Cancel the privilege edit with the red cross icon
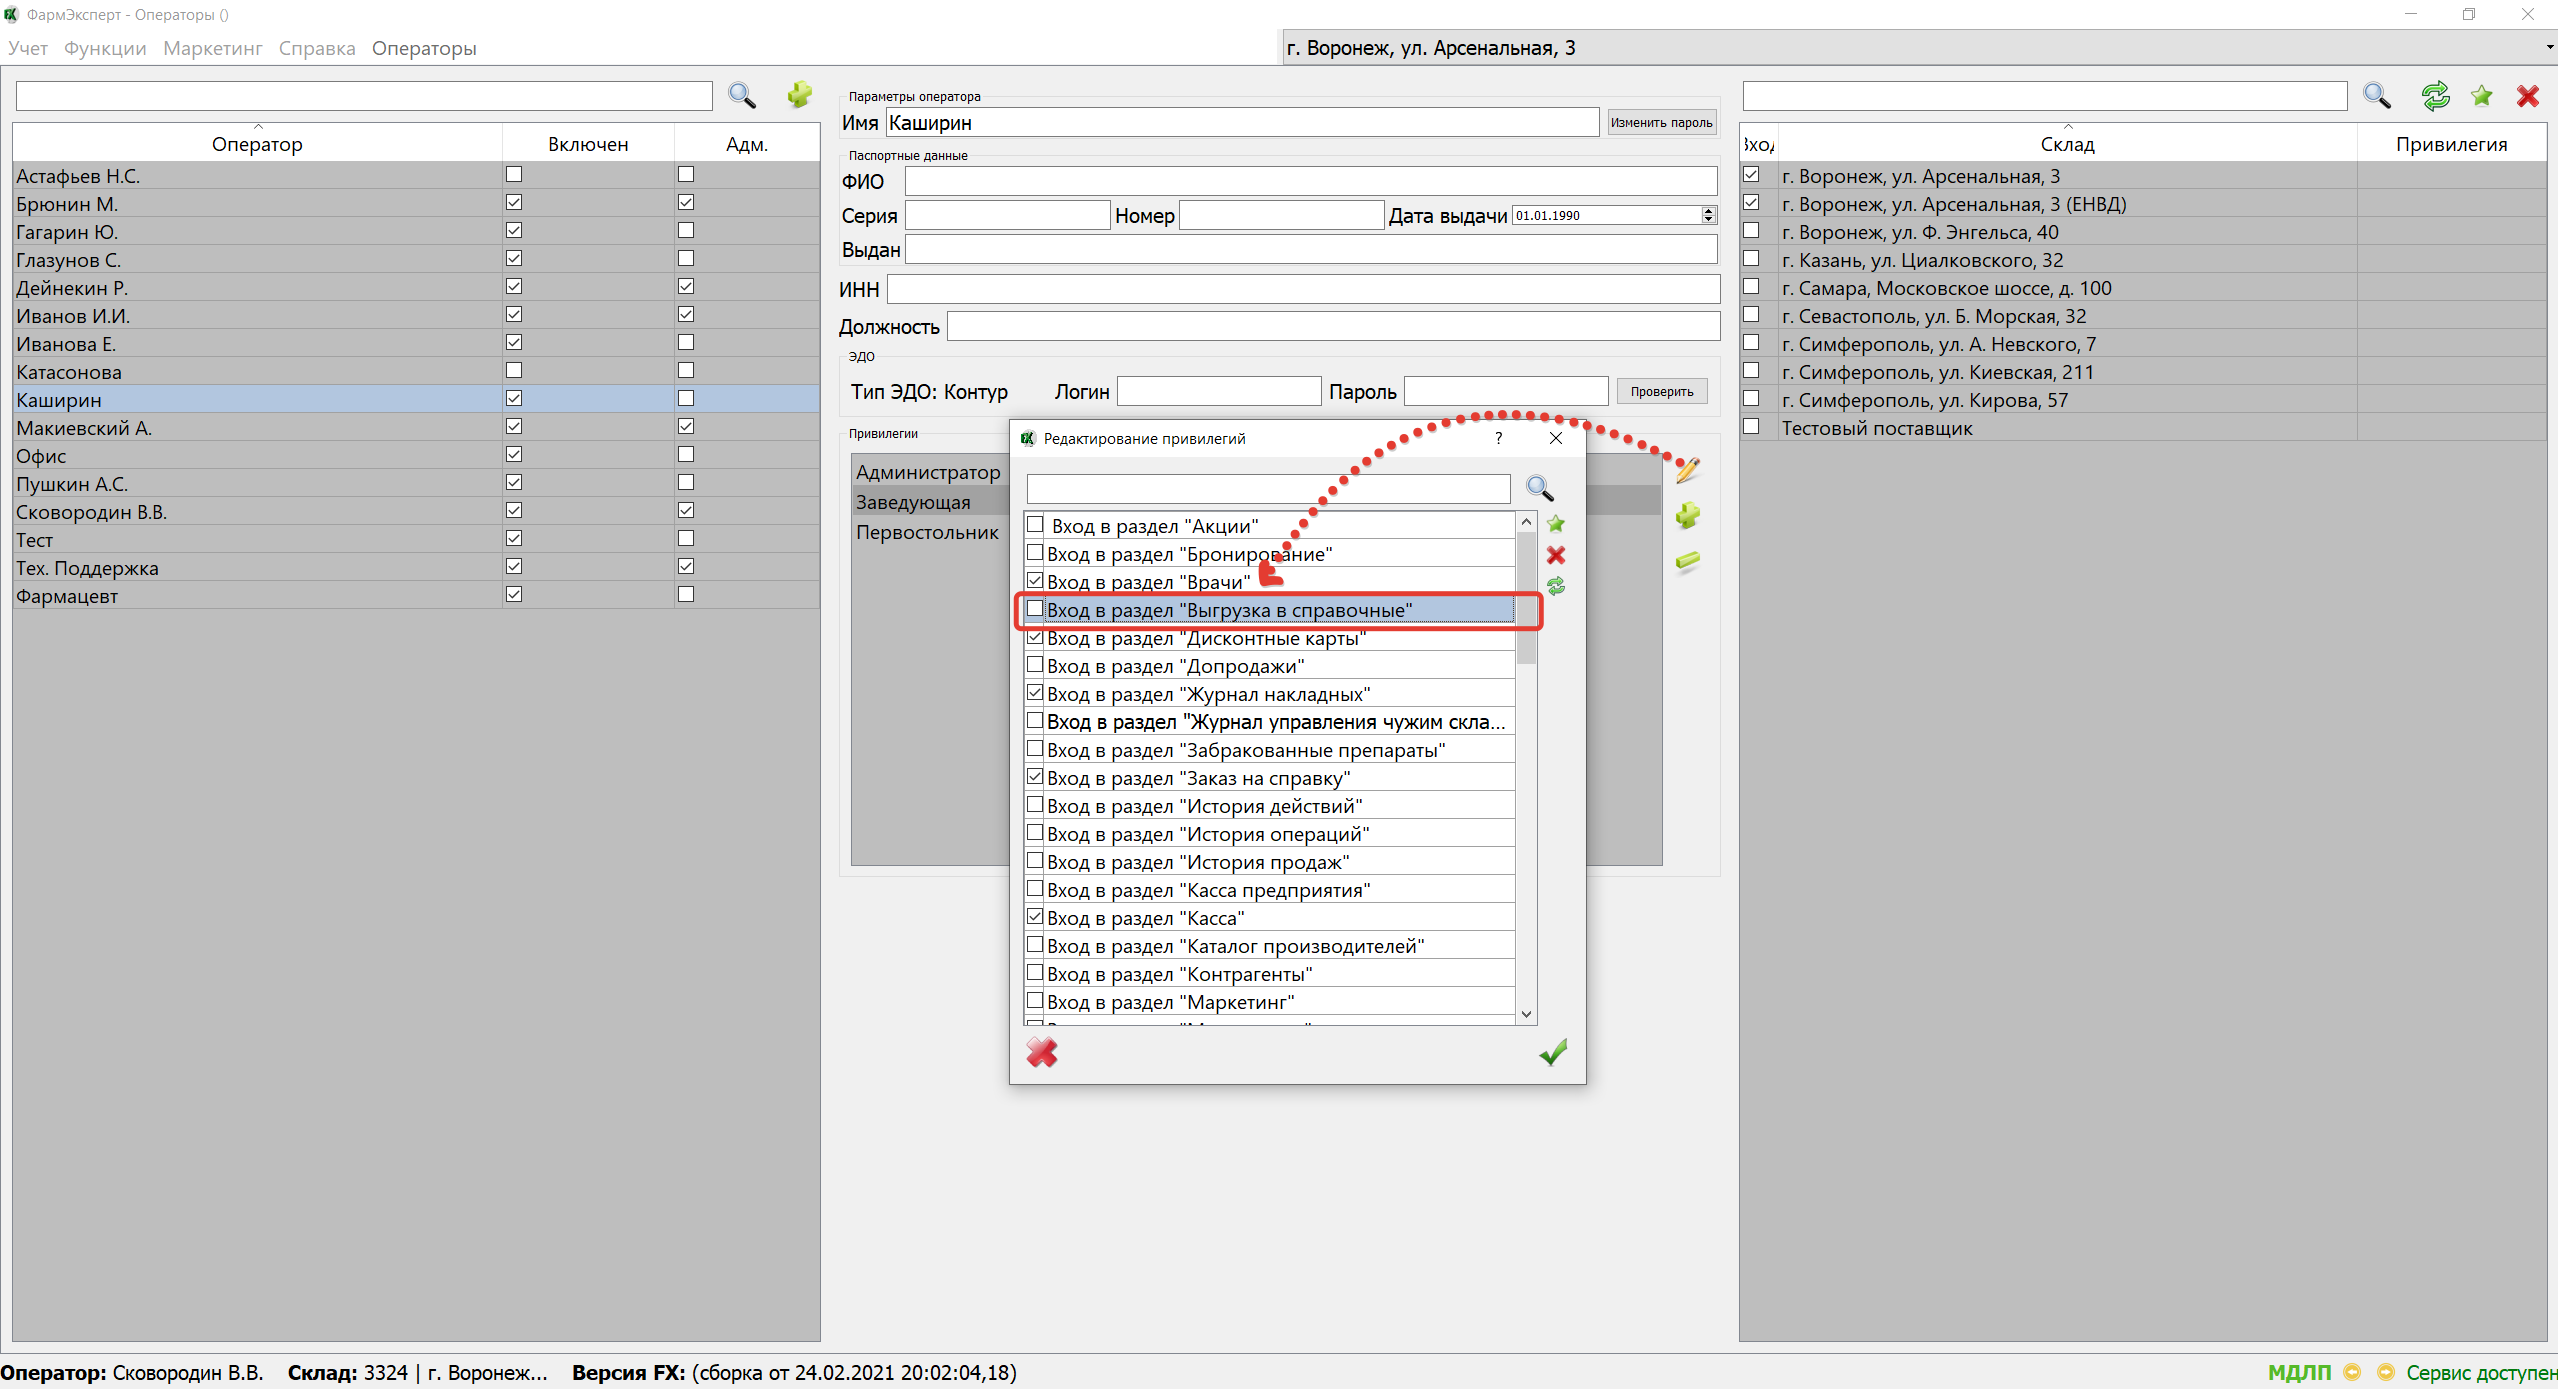Viewport: 2558px width, 1389px height. pos(1042,1052)
